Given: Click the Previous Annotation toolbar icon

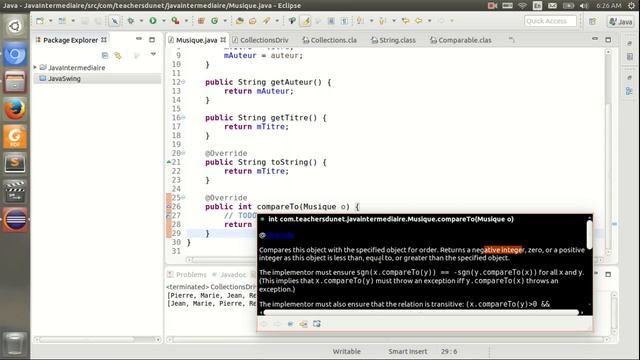Looking at the screenshot, I should coord(382,21).
